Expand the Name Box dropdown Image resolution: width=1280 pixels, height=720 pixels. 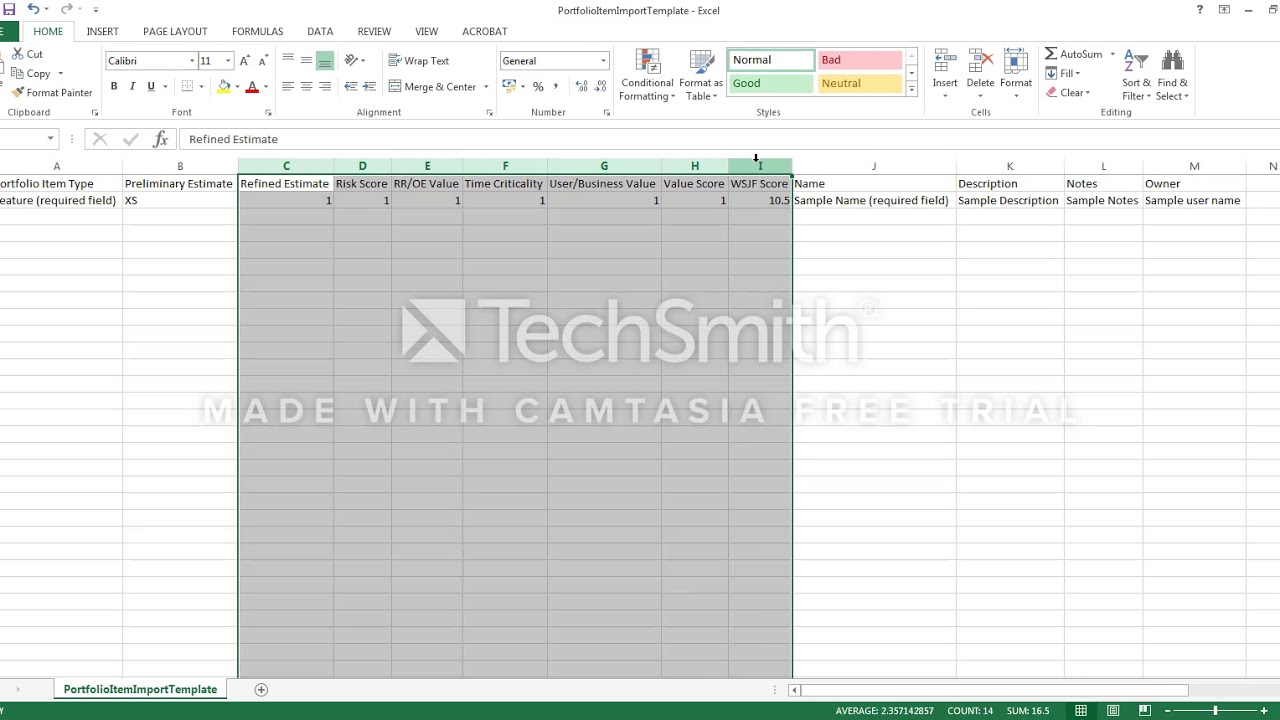click(x=50, y=139)
